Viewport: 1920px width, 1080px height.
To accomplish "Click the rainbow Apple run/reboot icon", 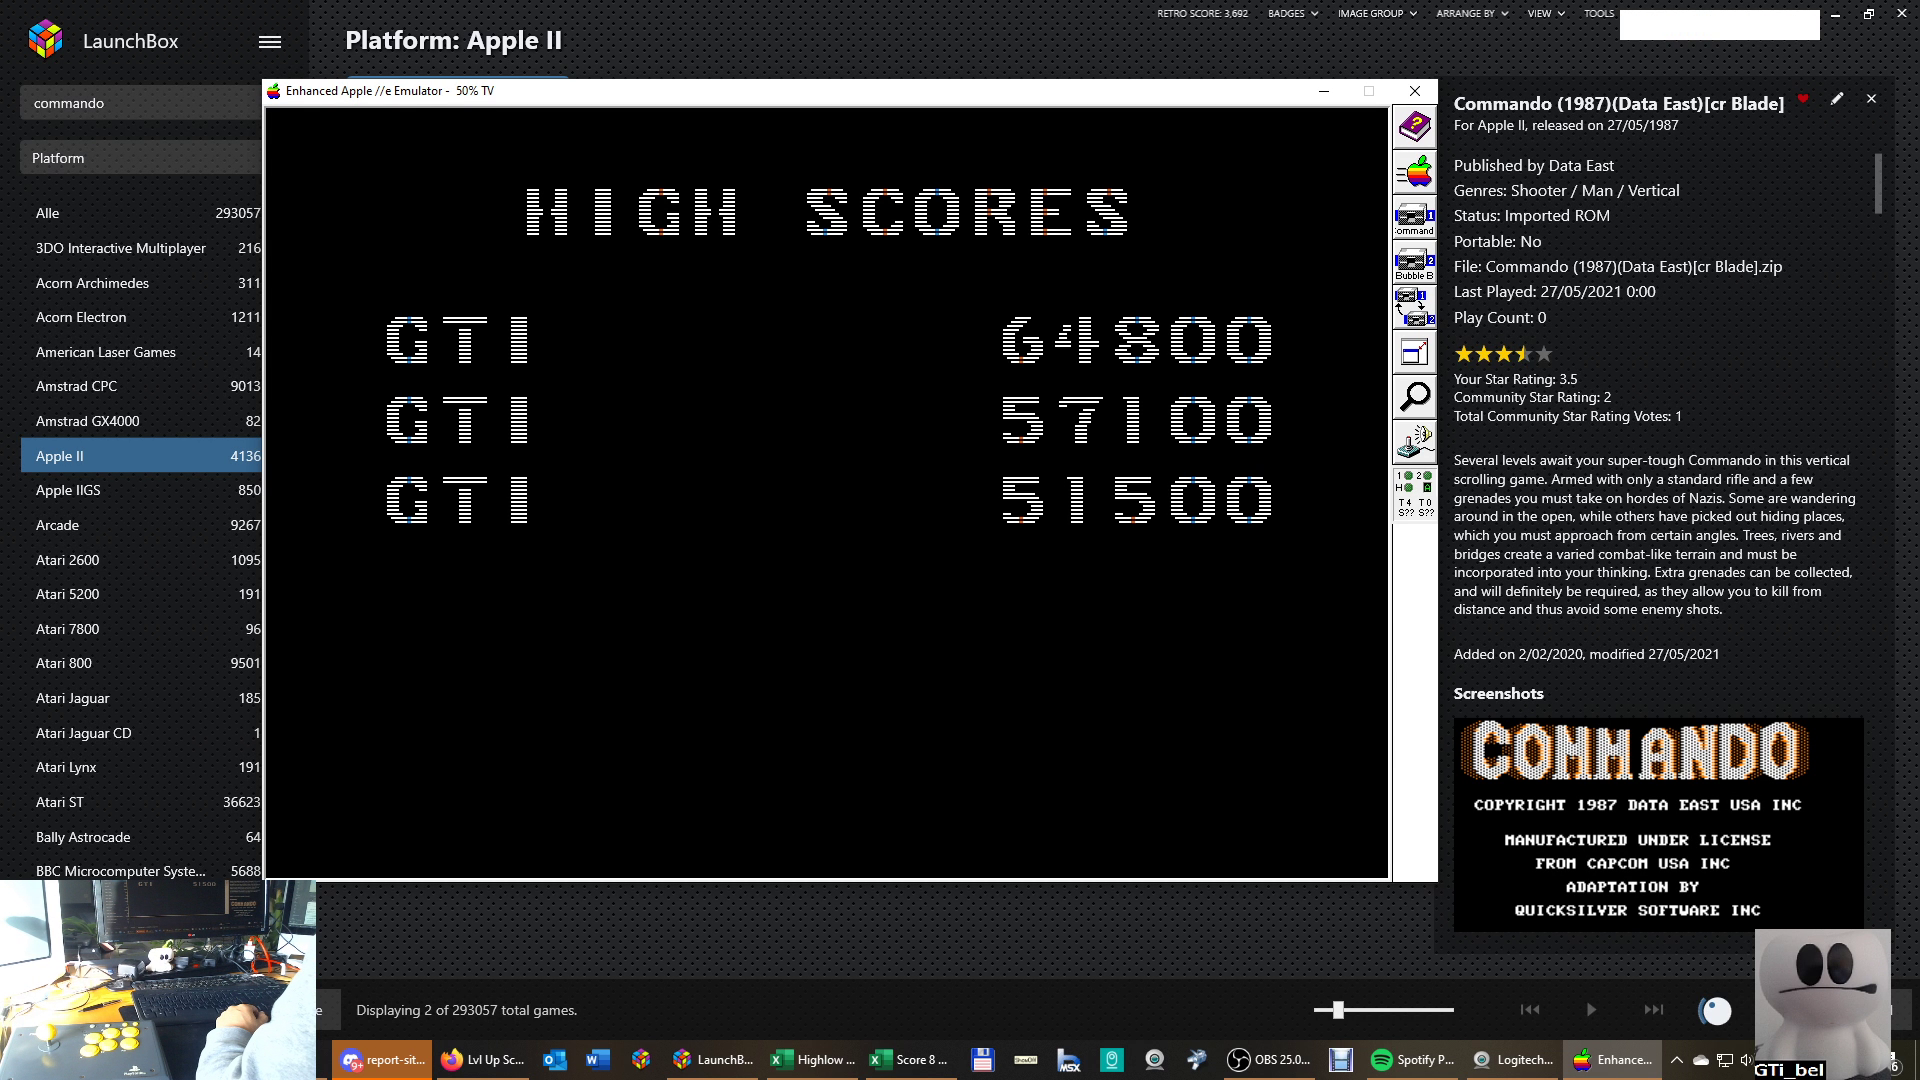I will point(1414,172).
